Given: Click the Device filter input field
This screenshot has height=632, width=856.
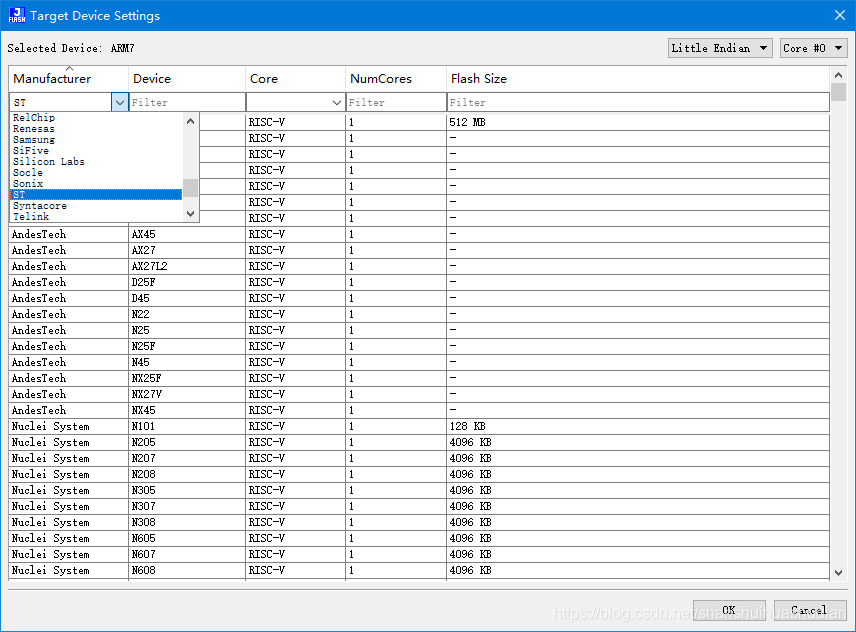Looking at the screenshot, I should coord(187,102).
